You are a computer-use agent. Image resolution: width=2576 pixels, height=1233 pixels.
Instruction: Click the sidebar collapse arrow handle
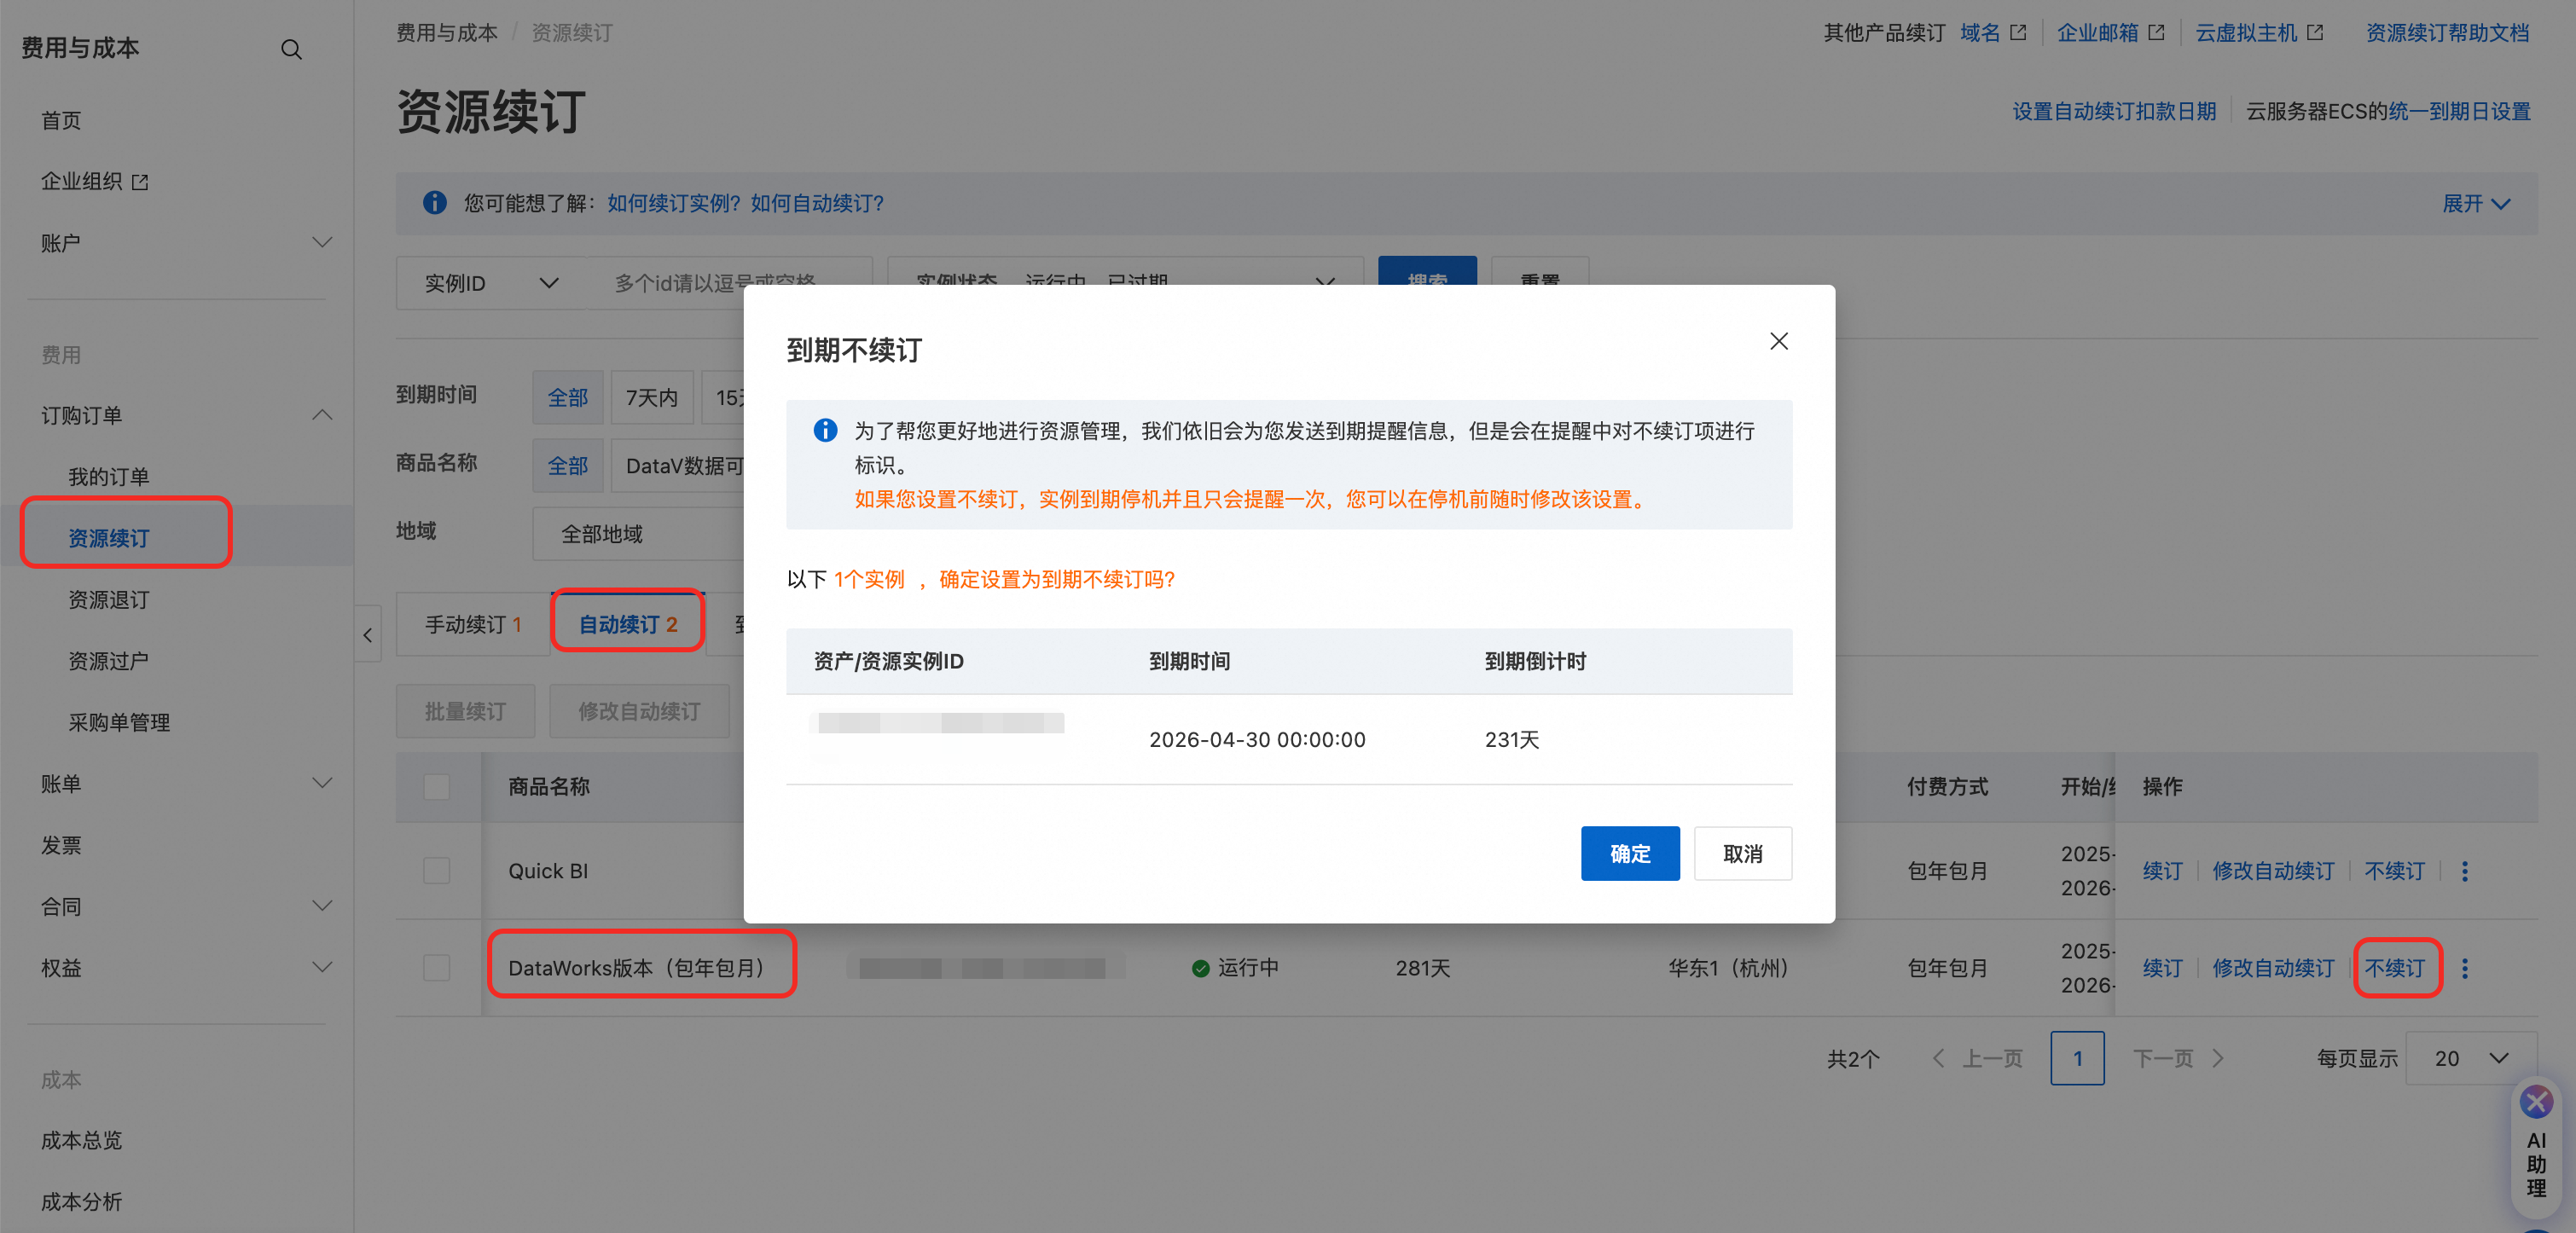[367, 634]
